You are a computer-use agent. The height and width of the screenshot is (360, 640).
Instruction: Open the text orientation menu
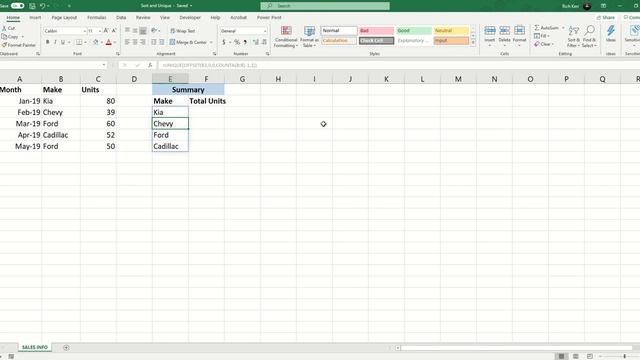pos(155,31)
